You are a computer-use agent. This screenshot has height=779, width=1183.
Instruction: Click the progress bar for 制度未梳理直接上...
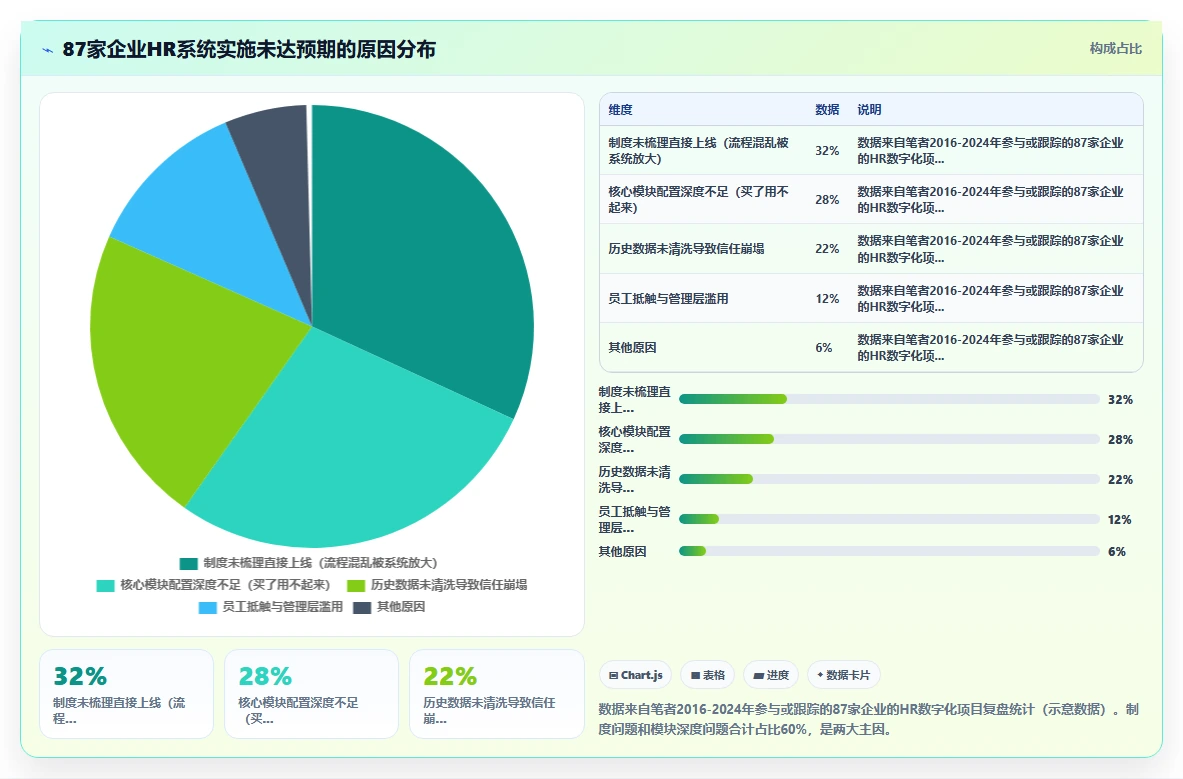[889, 399]
